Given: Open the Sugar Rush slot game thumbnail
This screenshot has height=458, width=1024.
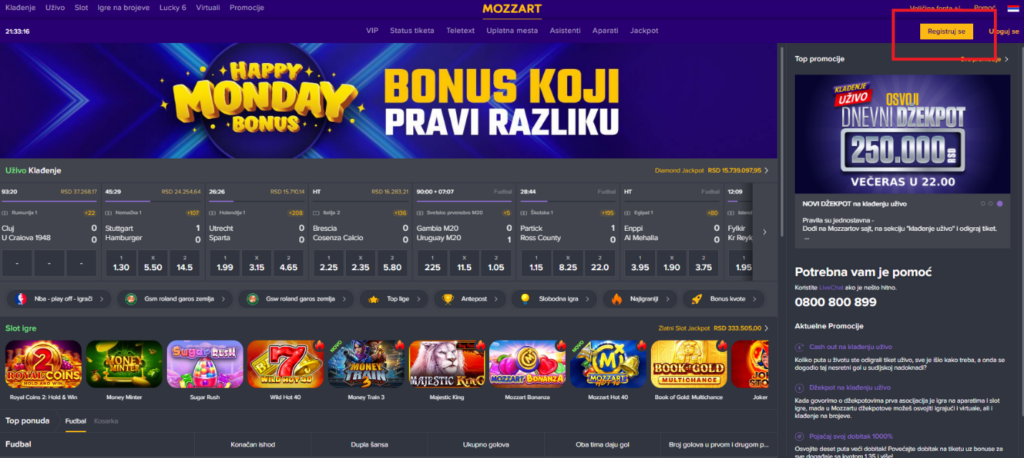Looking at the screenshot, I should [205, 365].
